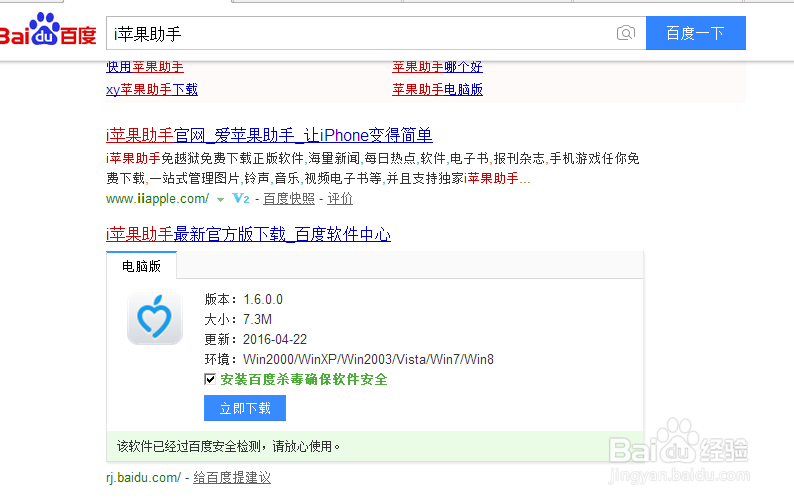794x503 pixels.
Task: Click the 立即下载 download button
Action: tap(245, 408)
